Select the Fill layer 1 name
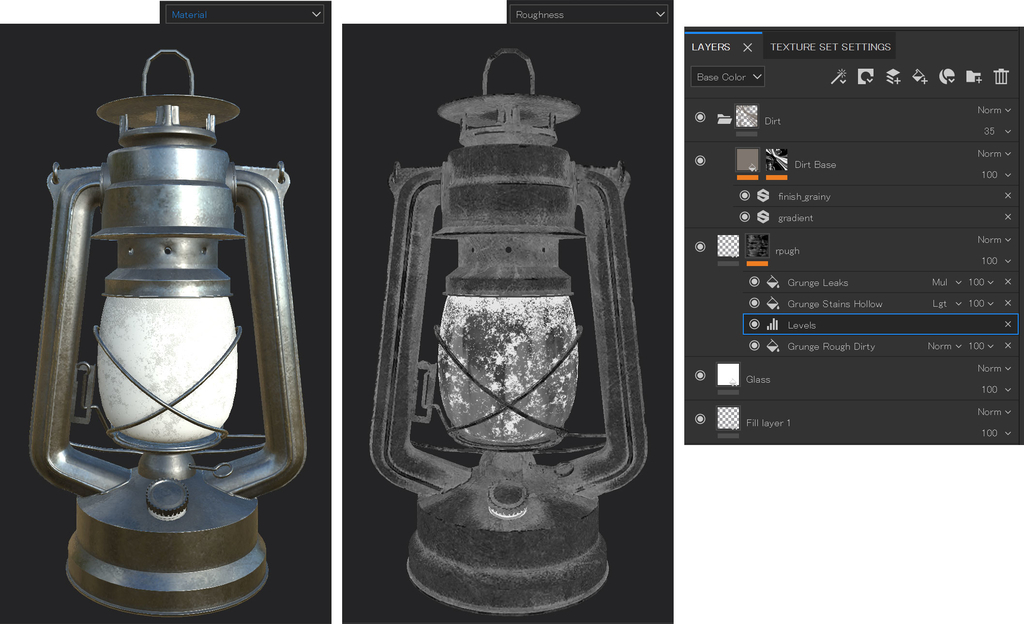Image resolution: width=1024 pixels, height=624 pixels. coord(769,423)
